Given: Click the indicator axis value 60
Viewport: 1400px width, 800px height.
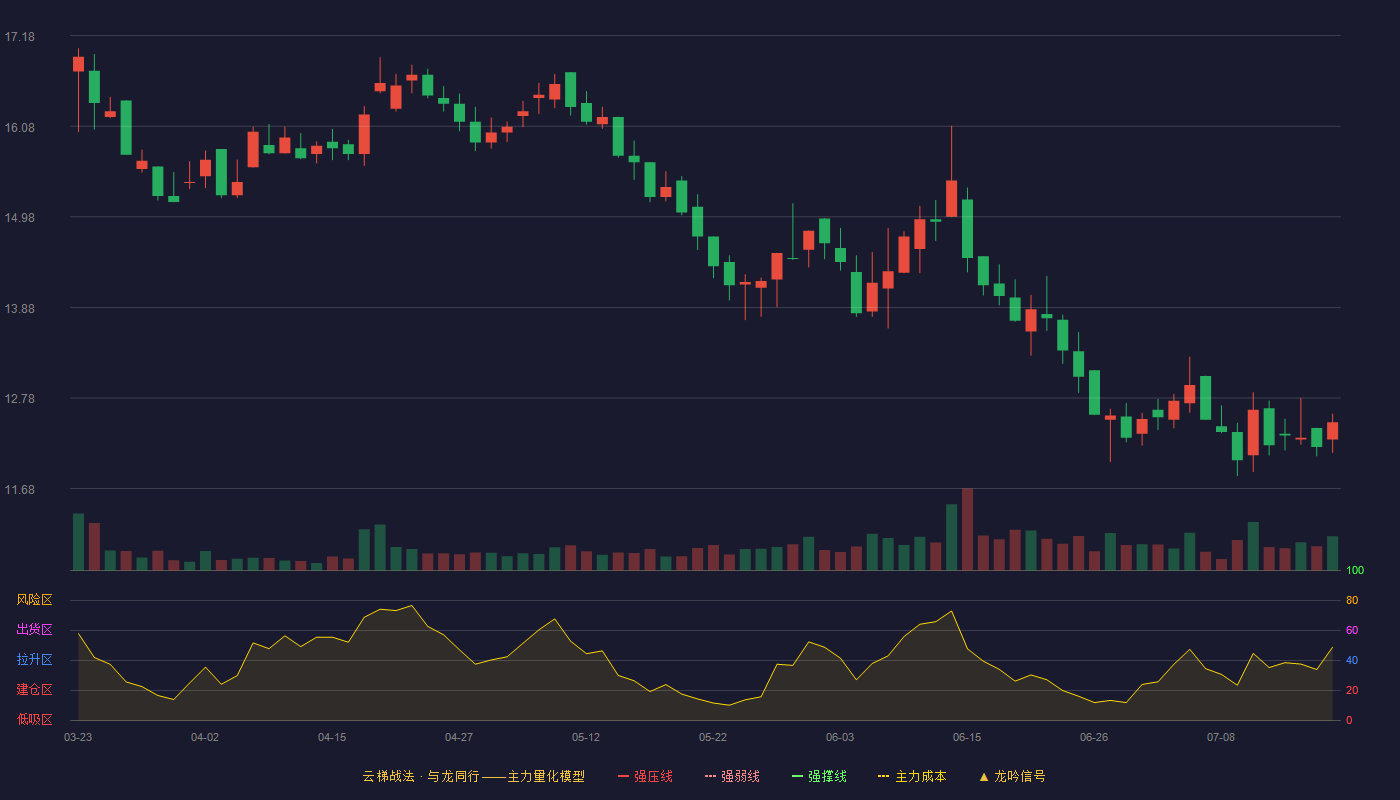Looking at the screenshot, I should (1352, 630).
